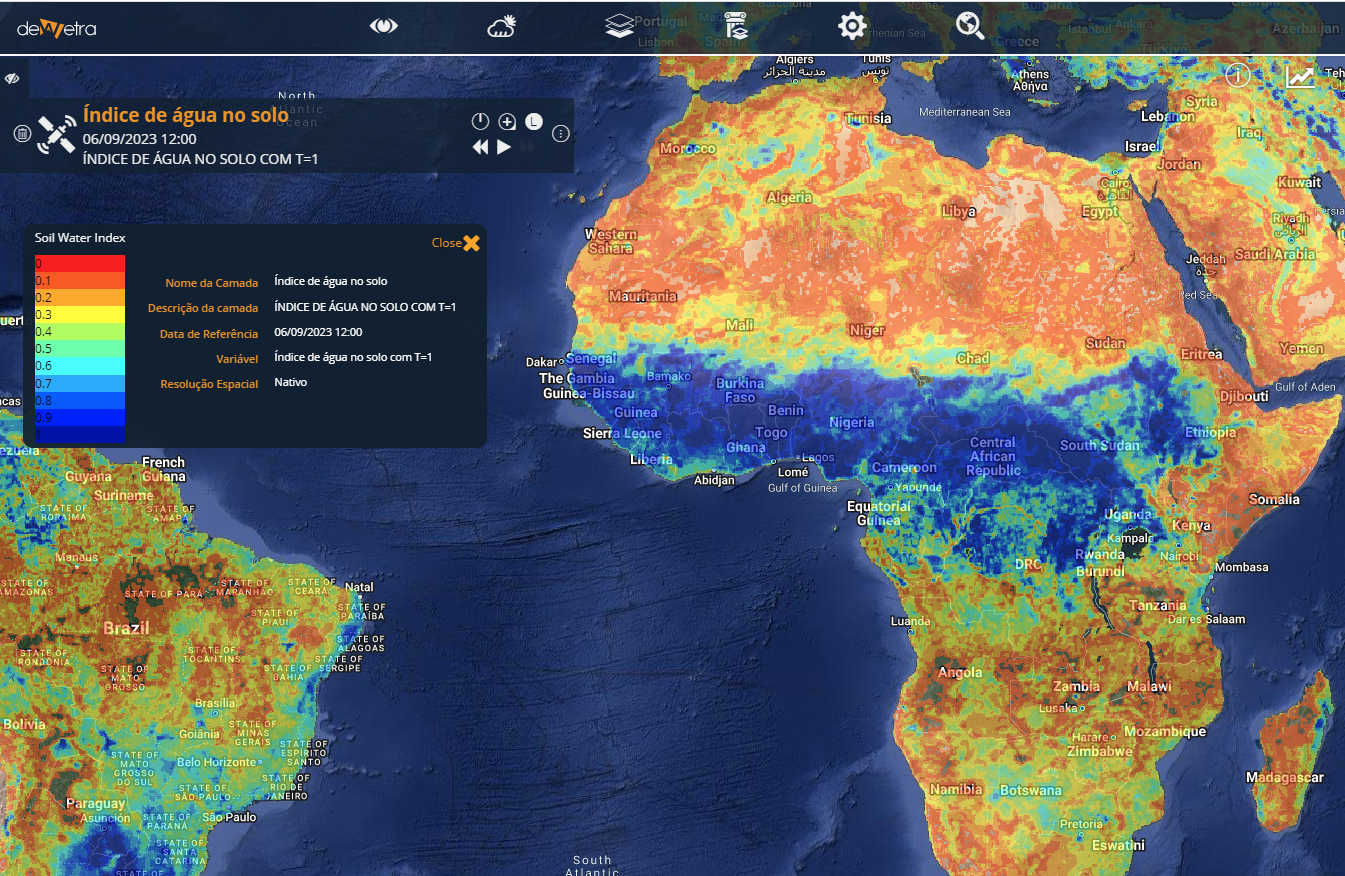Toggle layer panel visibility eye at left edge
The height and width of the screenshot is (876, 1345).
13,78
